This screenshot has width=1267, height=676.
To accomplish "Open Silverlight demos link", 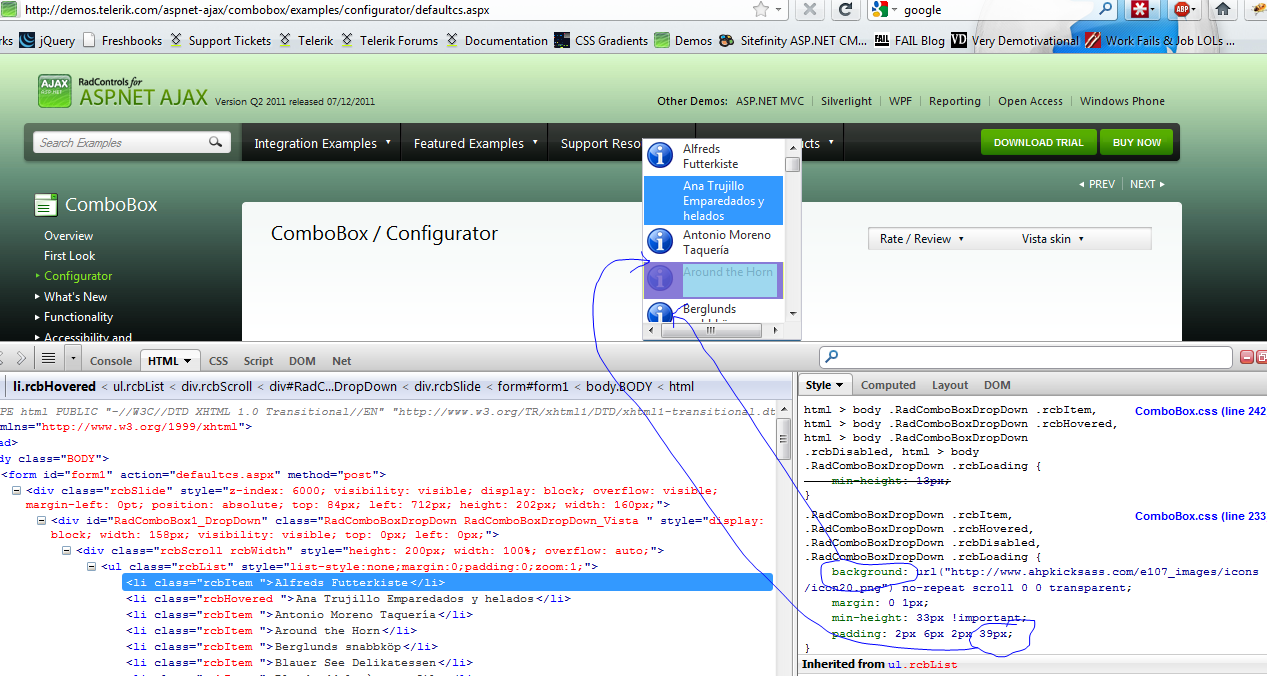I will click(x=846, y=101).
